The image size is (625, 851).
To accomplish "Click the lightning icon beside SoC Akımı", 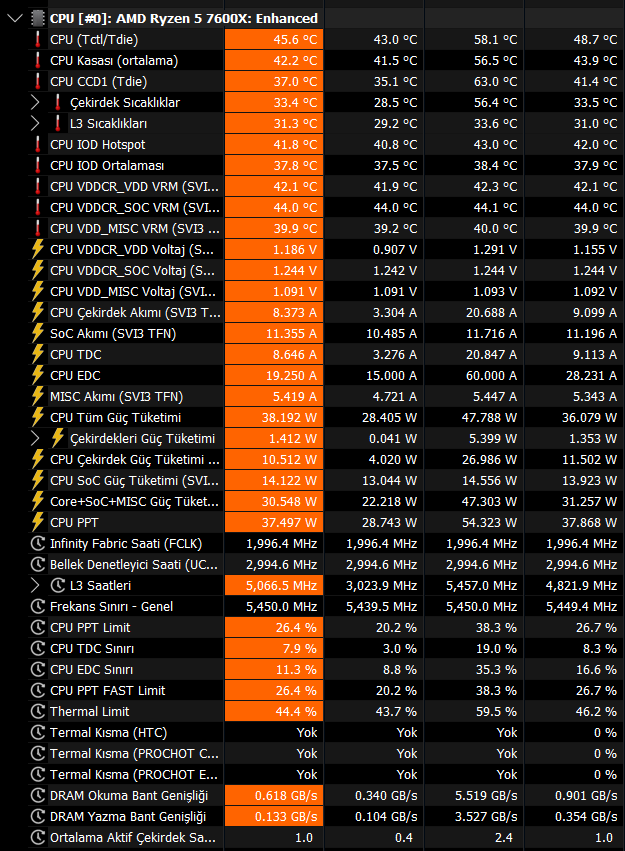I will pos(37,334).
